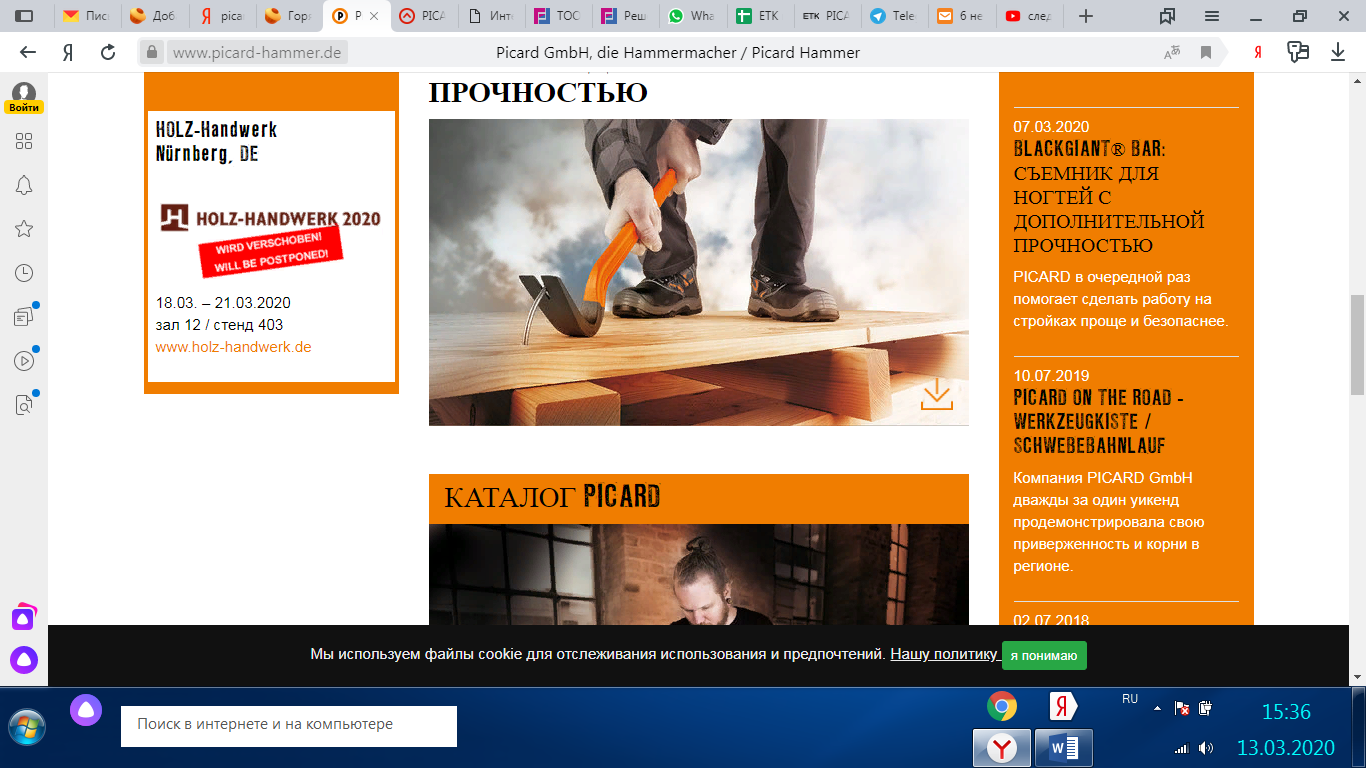
Task: Switch to the YouTube след tab
Action: (x=1031, y=16)
